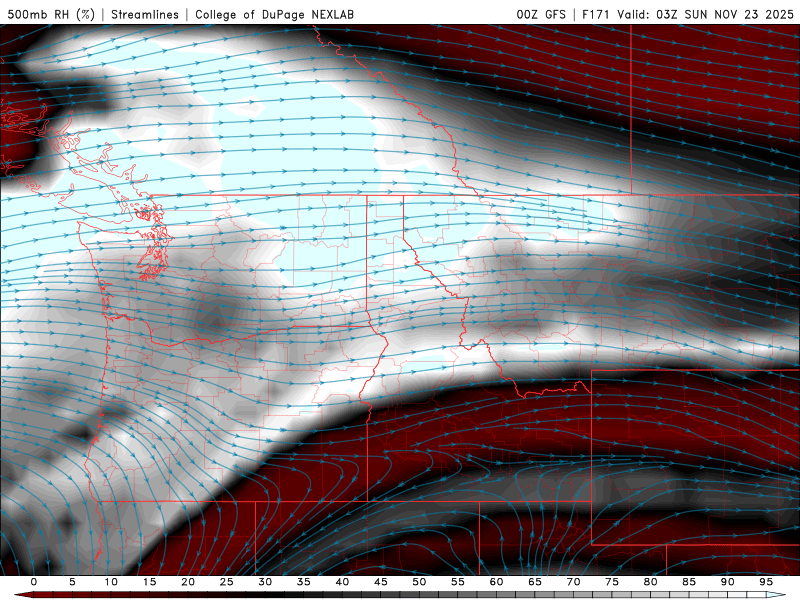Select the "50" humidity scale label
Viewport: 800px width, 600px height.
[419, 582]
